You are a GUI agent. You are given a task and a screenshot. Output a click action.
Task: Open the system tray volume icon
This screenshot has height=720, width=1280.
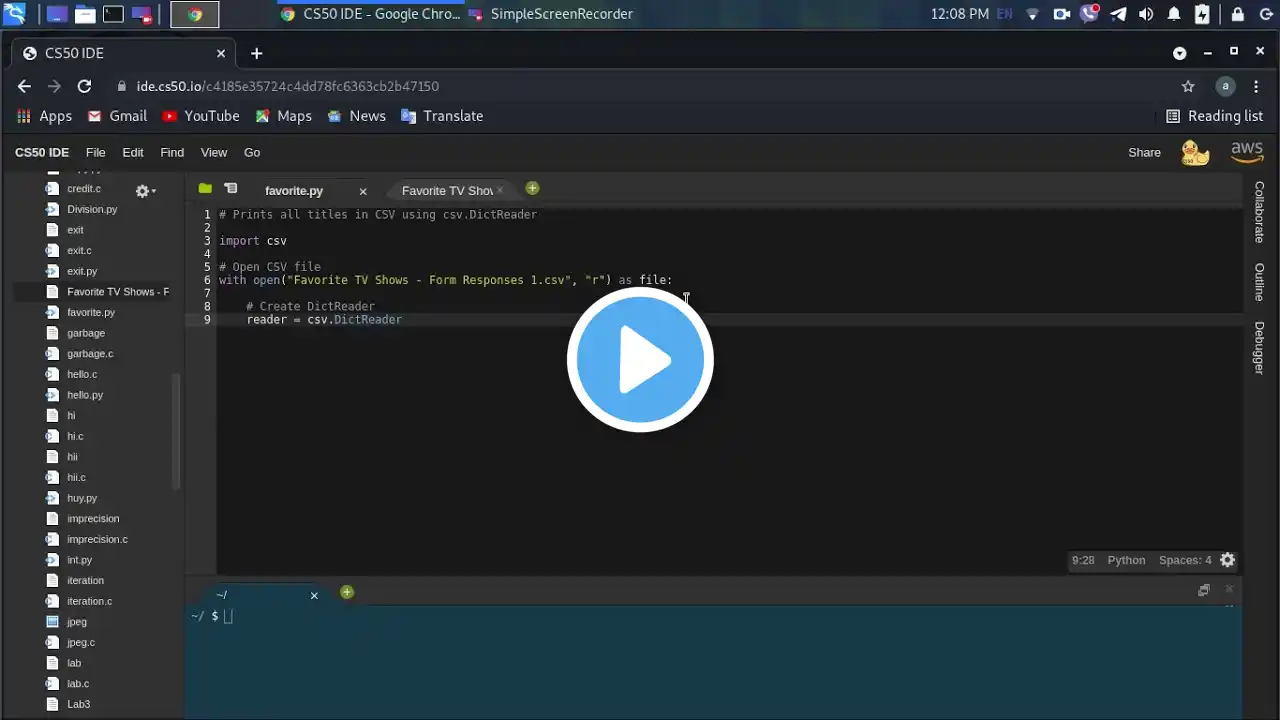coord(1146,14)
